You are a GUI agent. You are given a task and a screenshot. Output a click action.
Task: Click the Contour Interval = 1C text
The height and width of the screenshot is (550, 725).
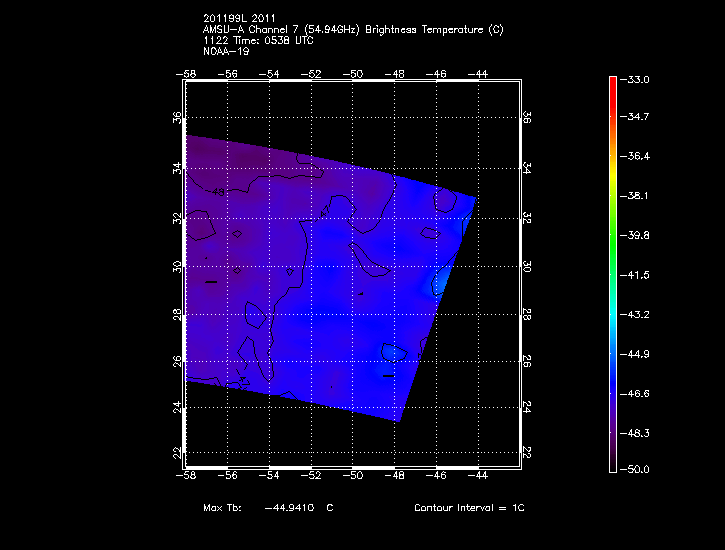[469, 508]
